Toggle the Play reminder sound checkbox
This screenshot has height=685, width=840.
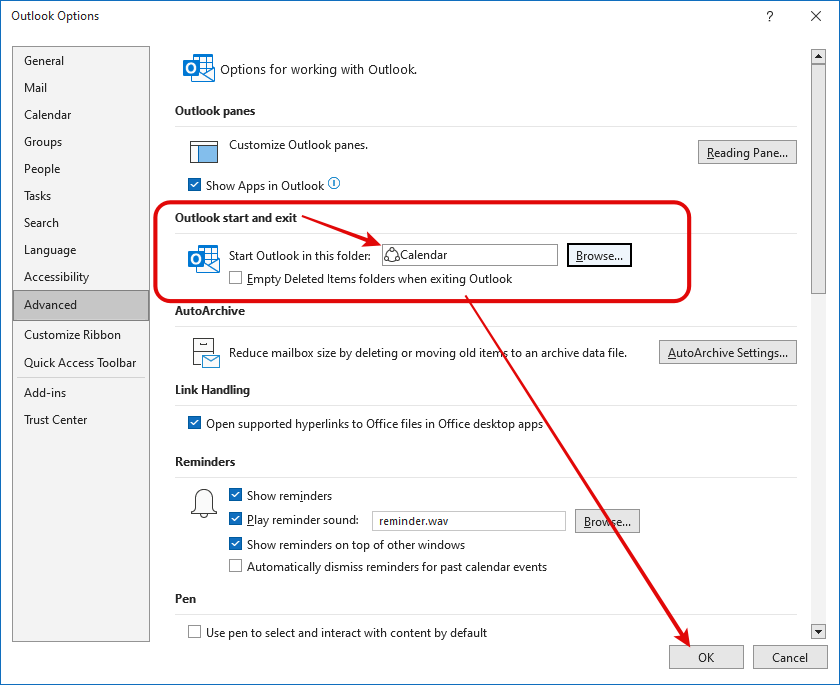235,518
